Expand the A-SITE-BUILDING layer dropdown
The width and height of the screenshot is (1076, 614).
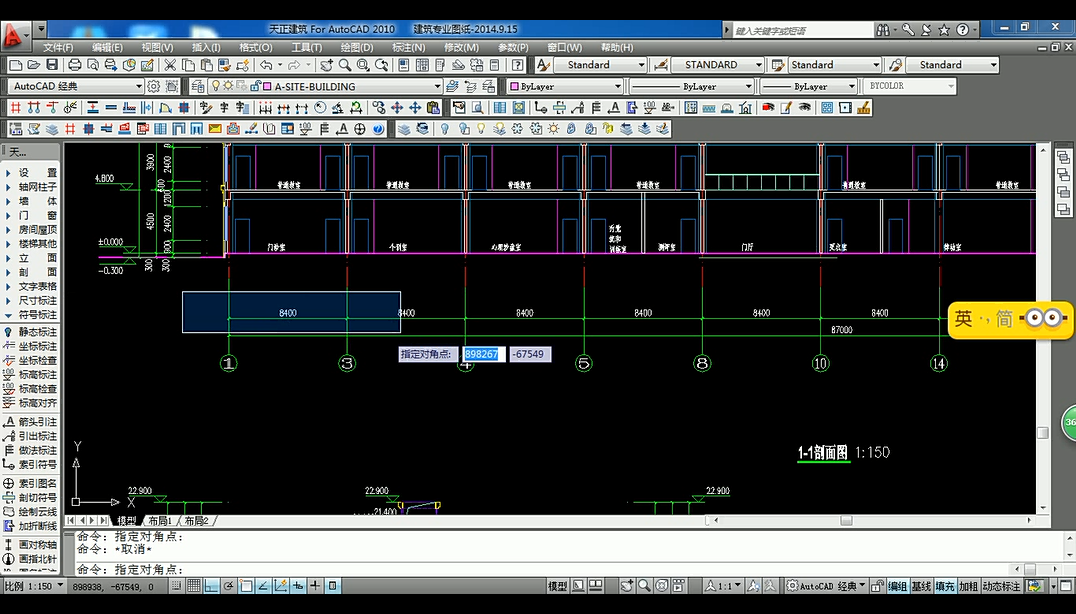pyautogui.click(x=437, y=87)
